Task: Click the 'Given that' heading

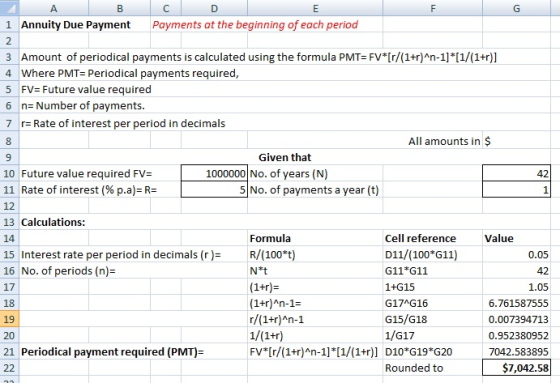Action: click(285, 157)
